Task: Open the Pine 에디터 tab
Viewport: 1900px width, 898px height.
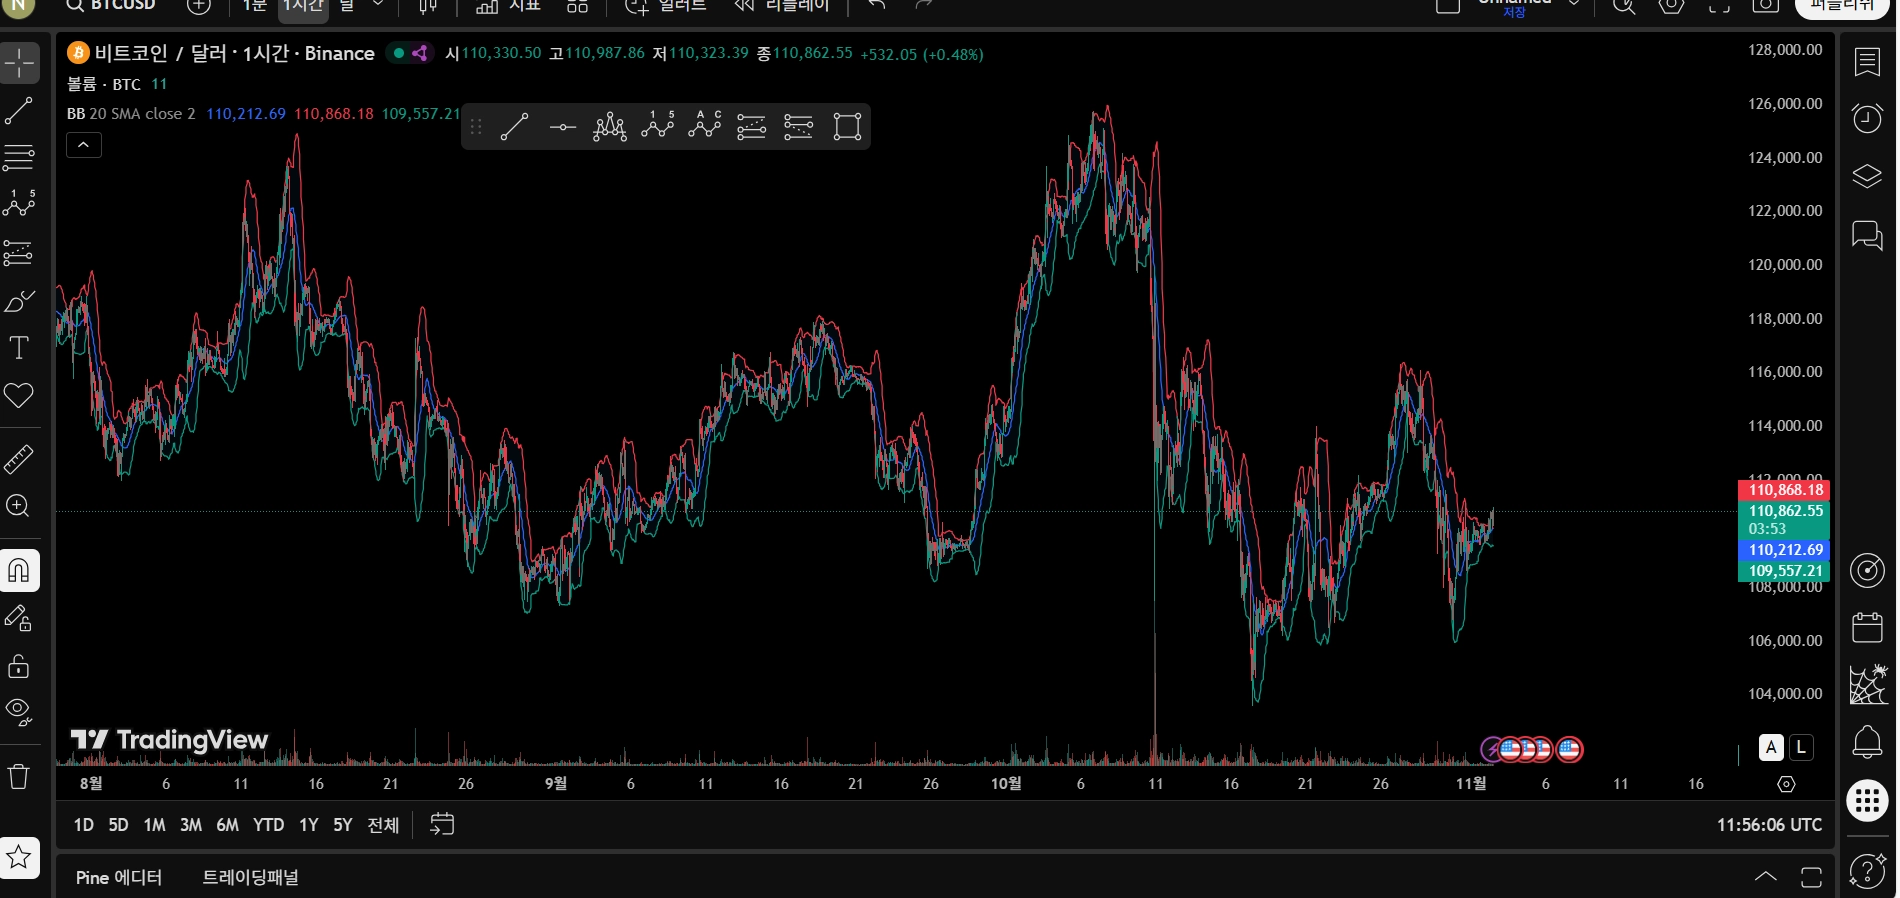Action: pos(119,877)
